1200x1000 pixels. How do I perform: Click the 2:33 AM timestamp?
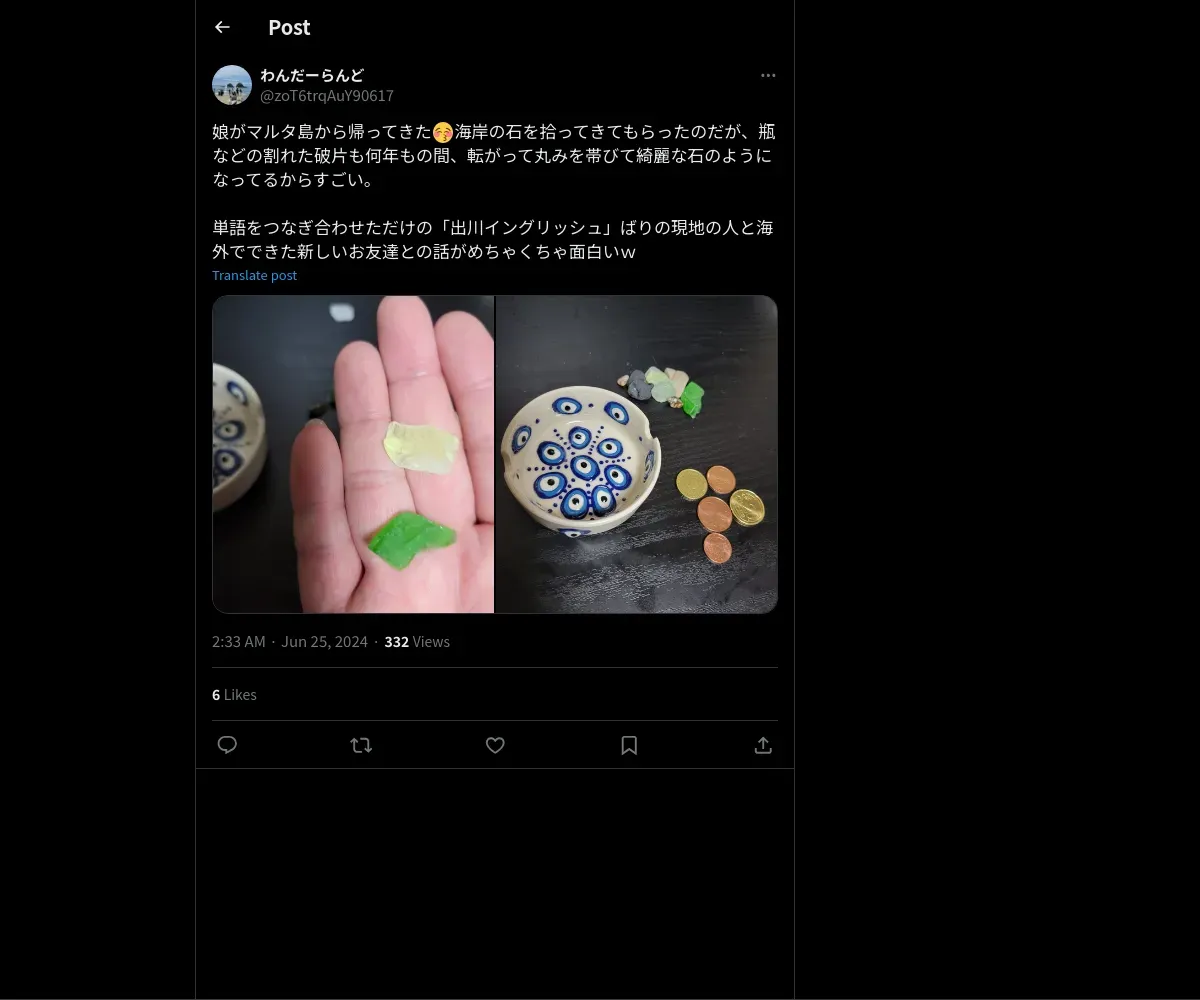pos(239,642)
